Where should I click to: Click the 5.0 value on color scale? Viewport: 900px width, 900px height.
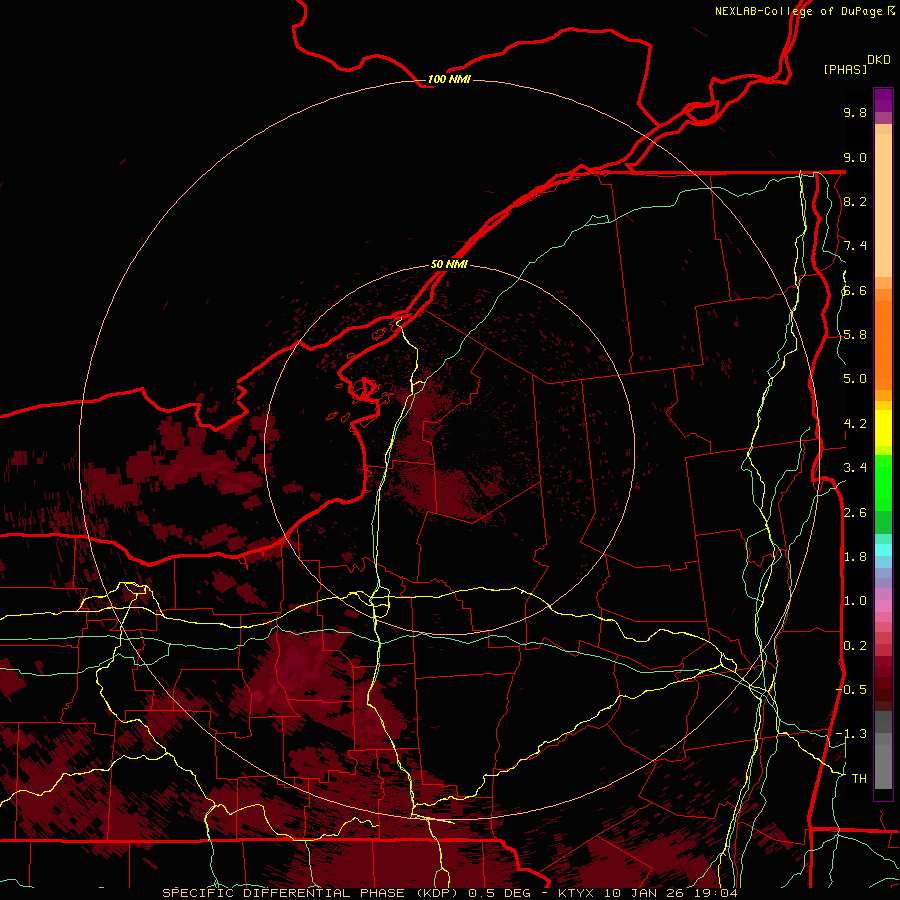pos(855,379)
